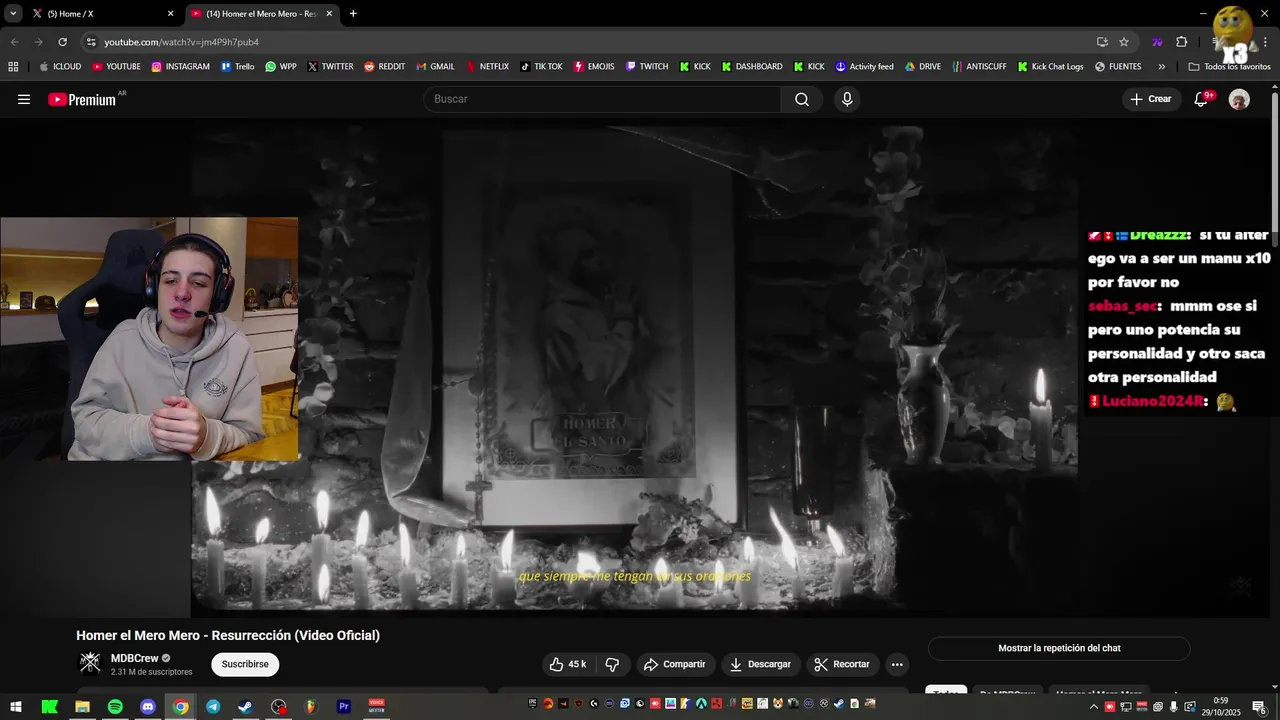Open Discord from the taskbar
The image size is (1280, 720).
148,706
